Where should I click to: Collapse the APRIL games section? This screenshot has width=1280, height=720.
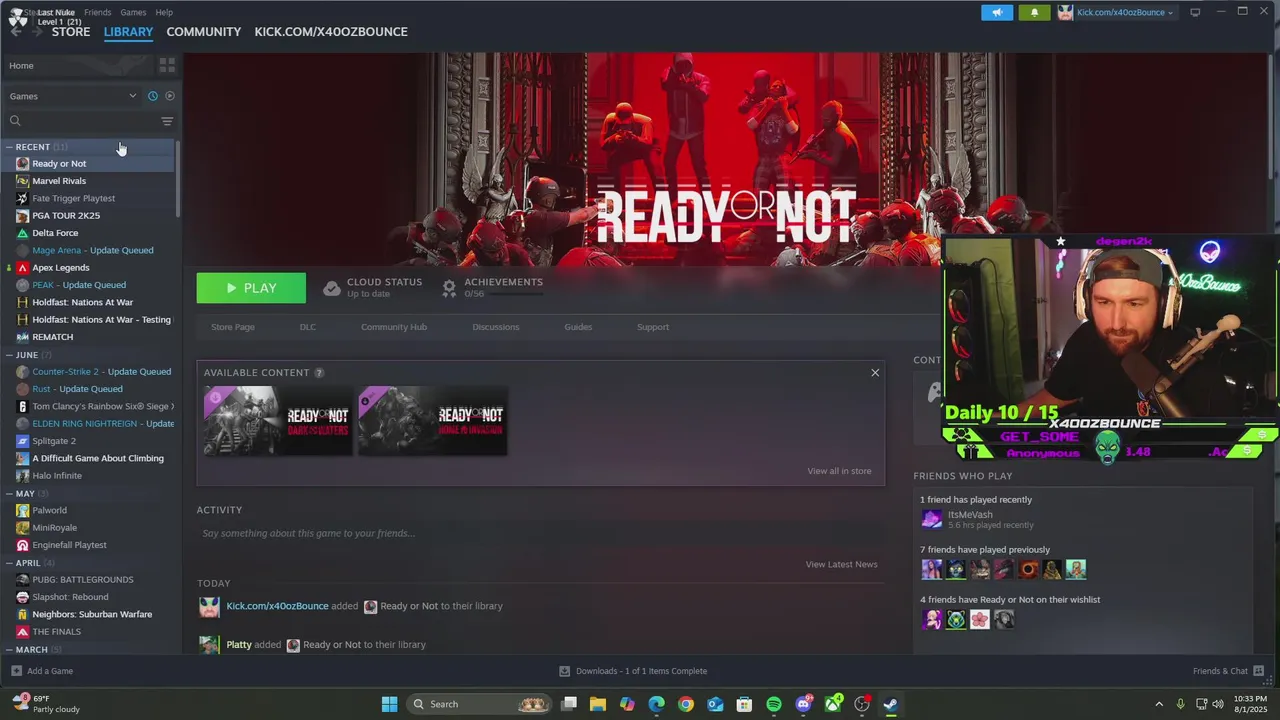coord(9,563)
